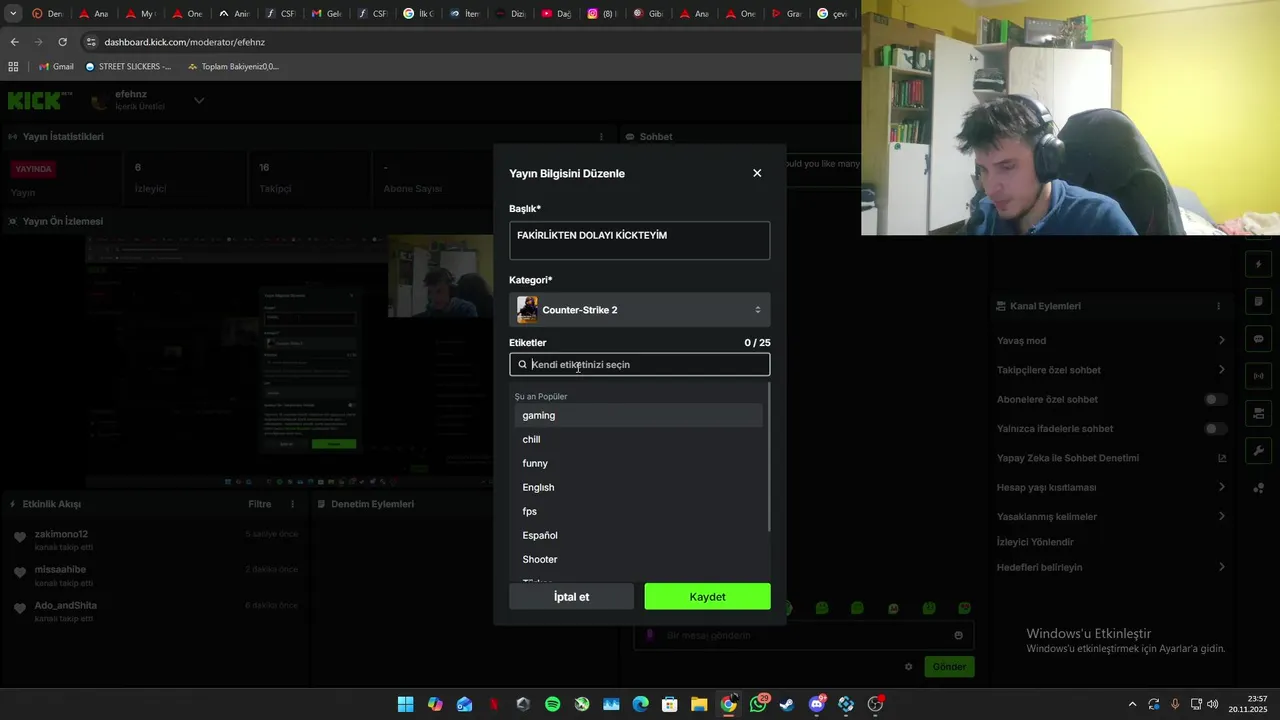Open Kanal Eylemleri options menu

click(x=1218, y=306)
